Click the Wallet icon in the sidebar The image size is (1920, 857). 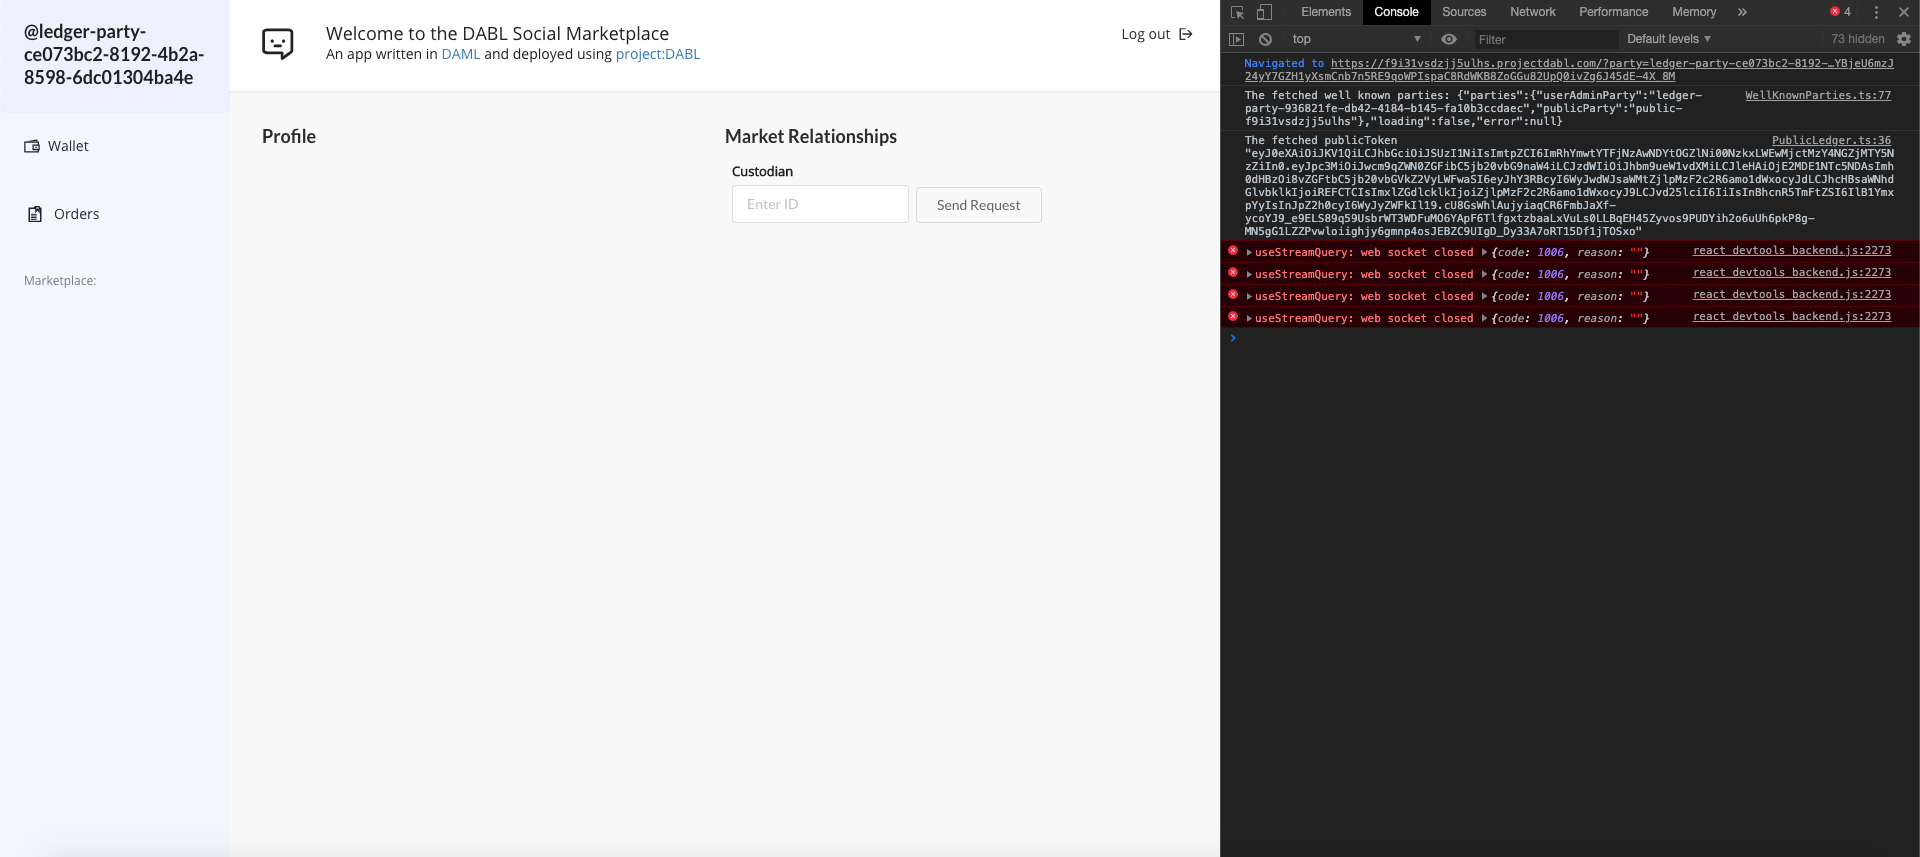[32, 146]
